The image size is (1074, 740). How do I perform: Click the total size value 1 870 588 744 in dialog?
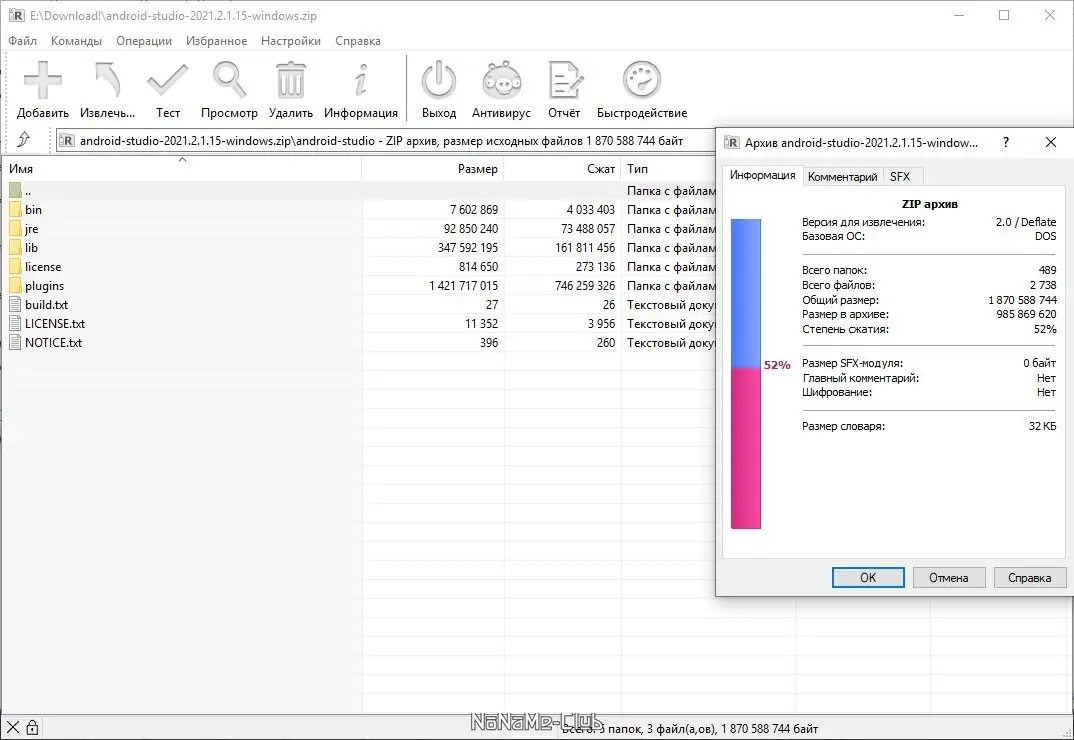tap(1022, 300)
